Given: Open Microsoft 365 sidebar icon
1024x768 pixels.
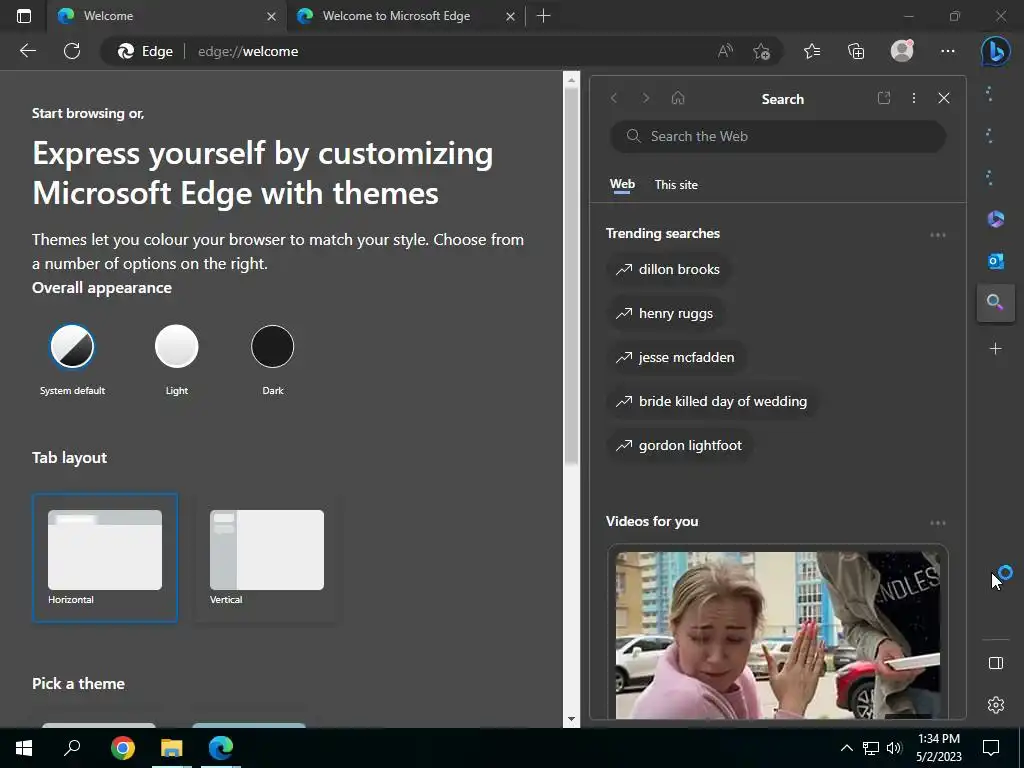Looking at the screenshot, I should click(x=995, y=219).
